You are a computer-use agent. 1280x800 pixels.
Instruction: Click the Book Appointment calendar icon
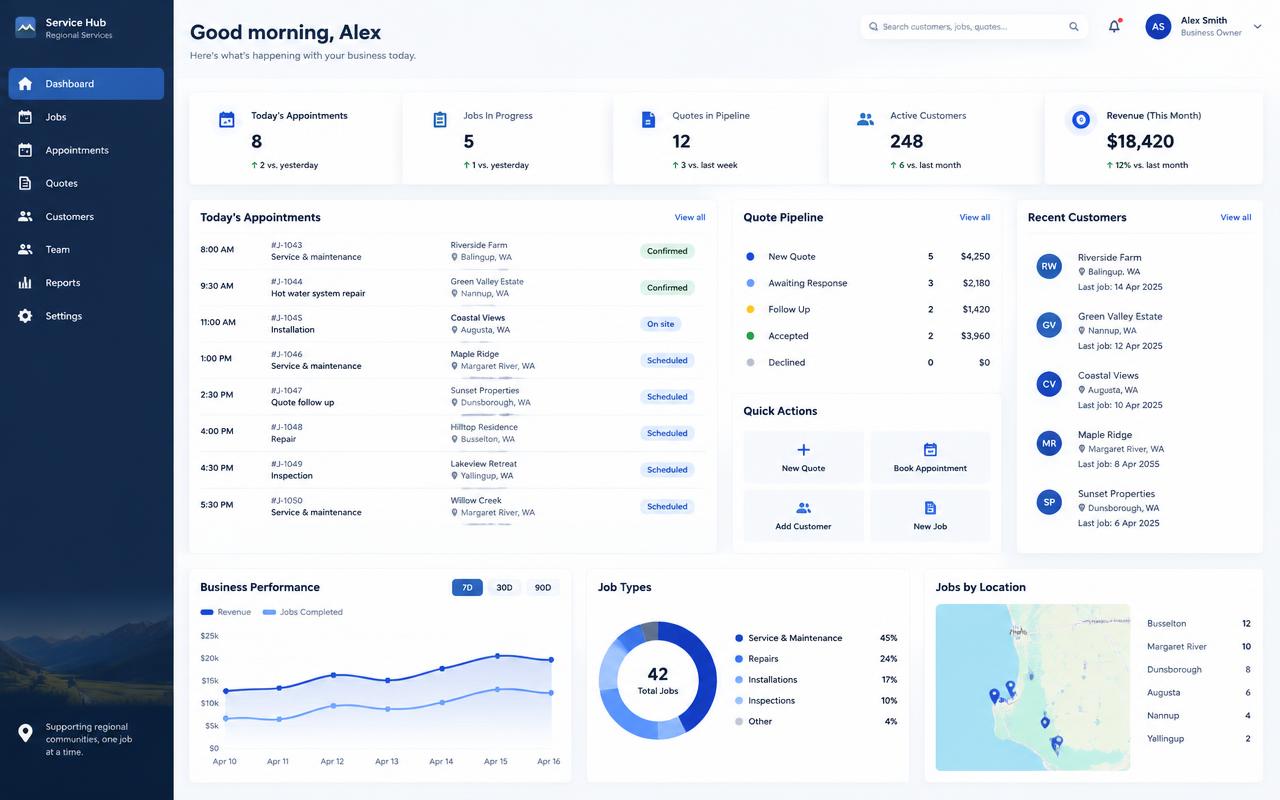click(930, 450)
